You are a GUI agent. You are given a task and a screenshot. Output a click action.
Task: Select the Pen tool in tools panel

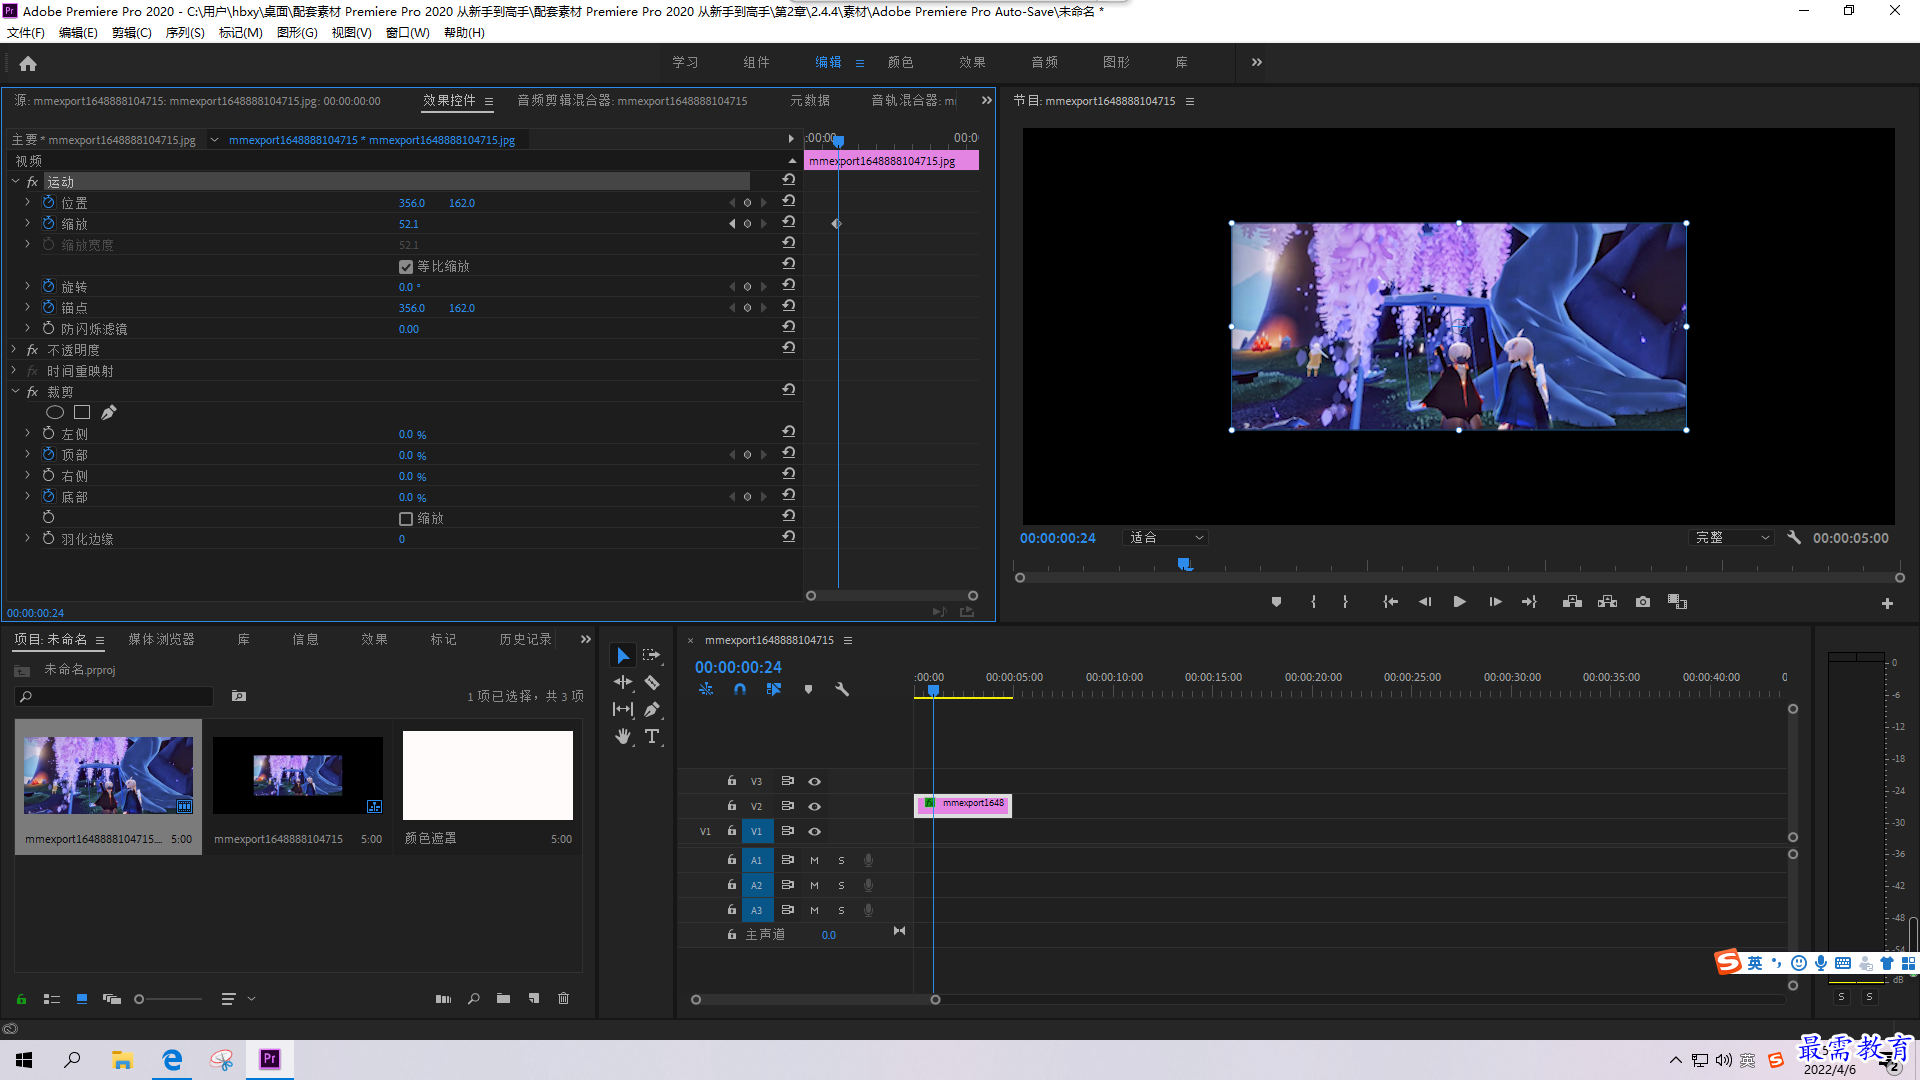tap(652, 709)
